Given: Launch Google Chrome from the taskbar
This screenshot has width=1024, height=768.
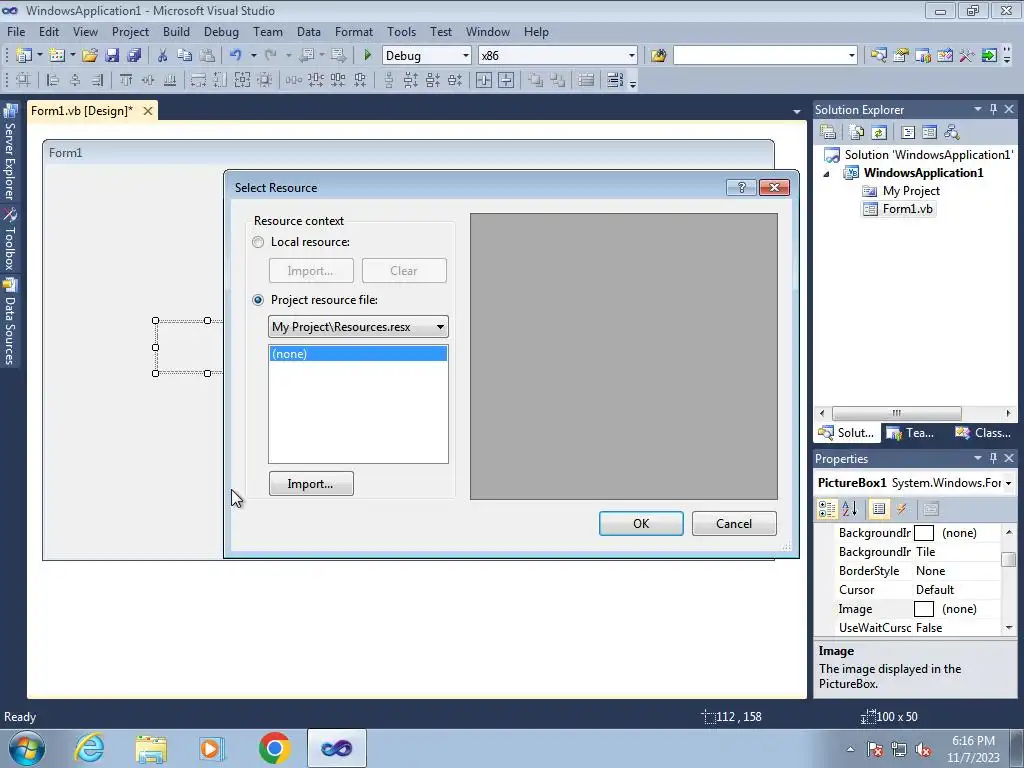Looking at the screenshot, I should [x=274, y=748].
